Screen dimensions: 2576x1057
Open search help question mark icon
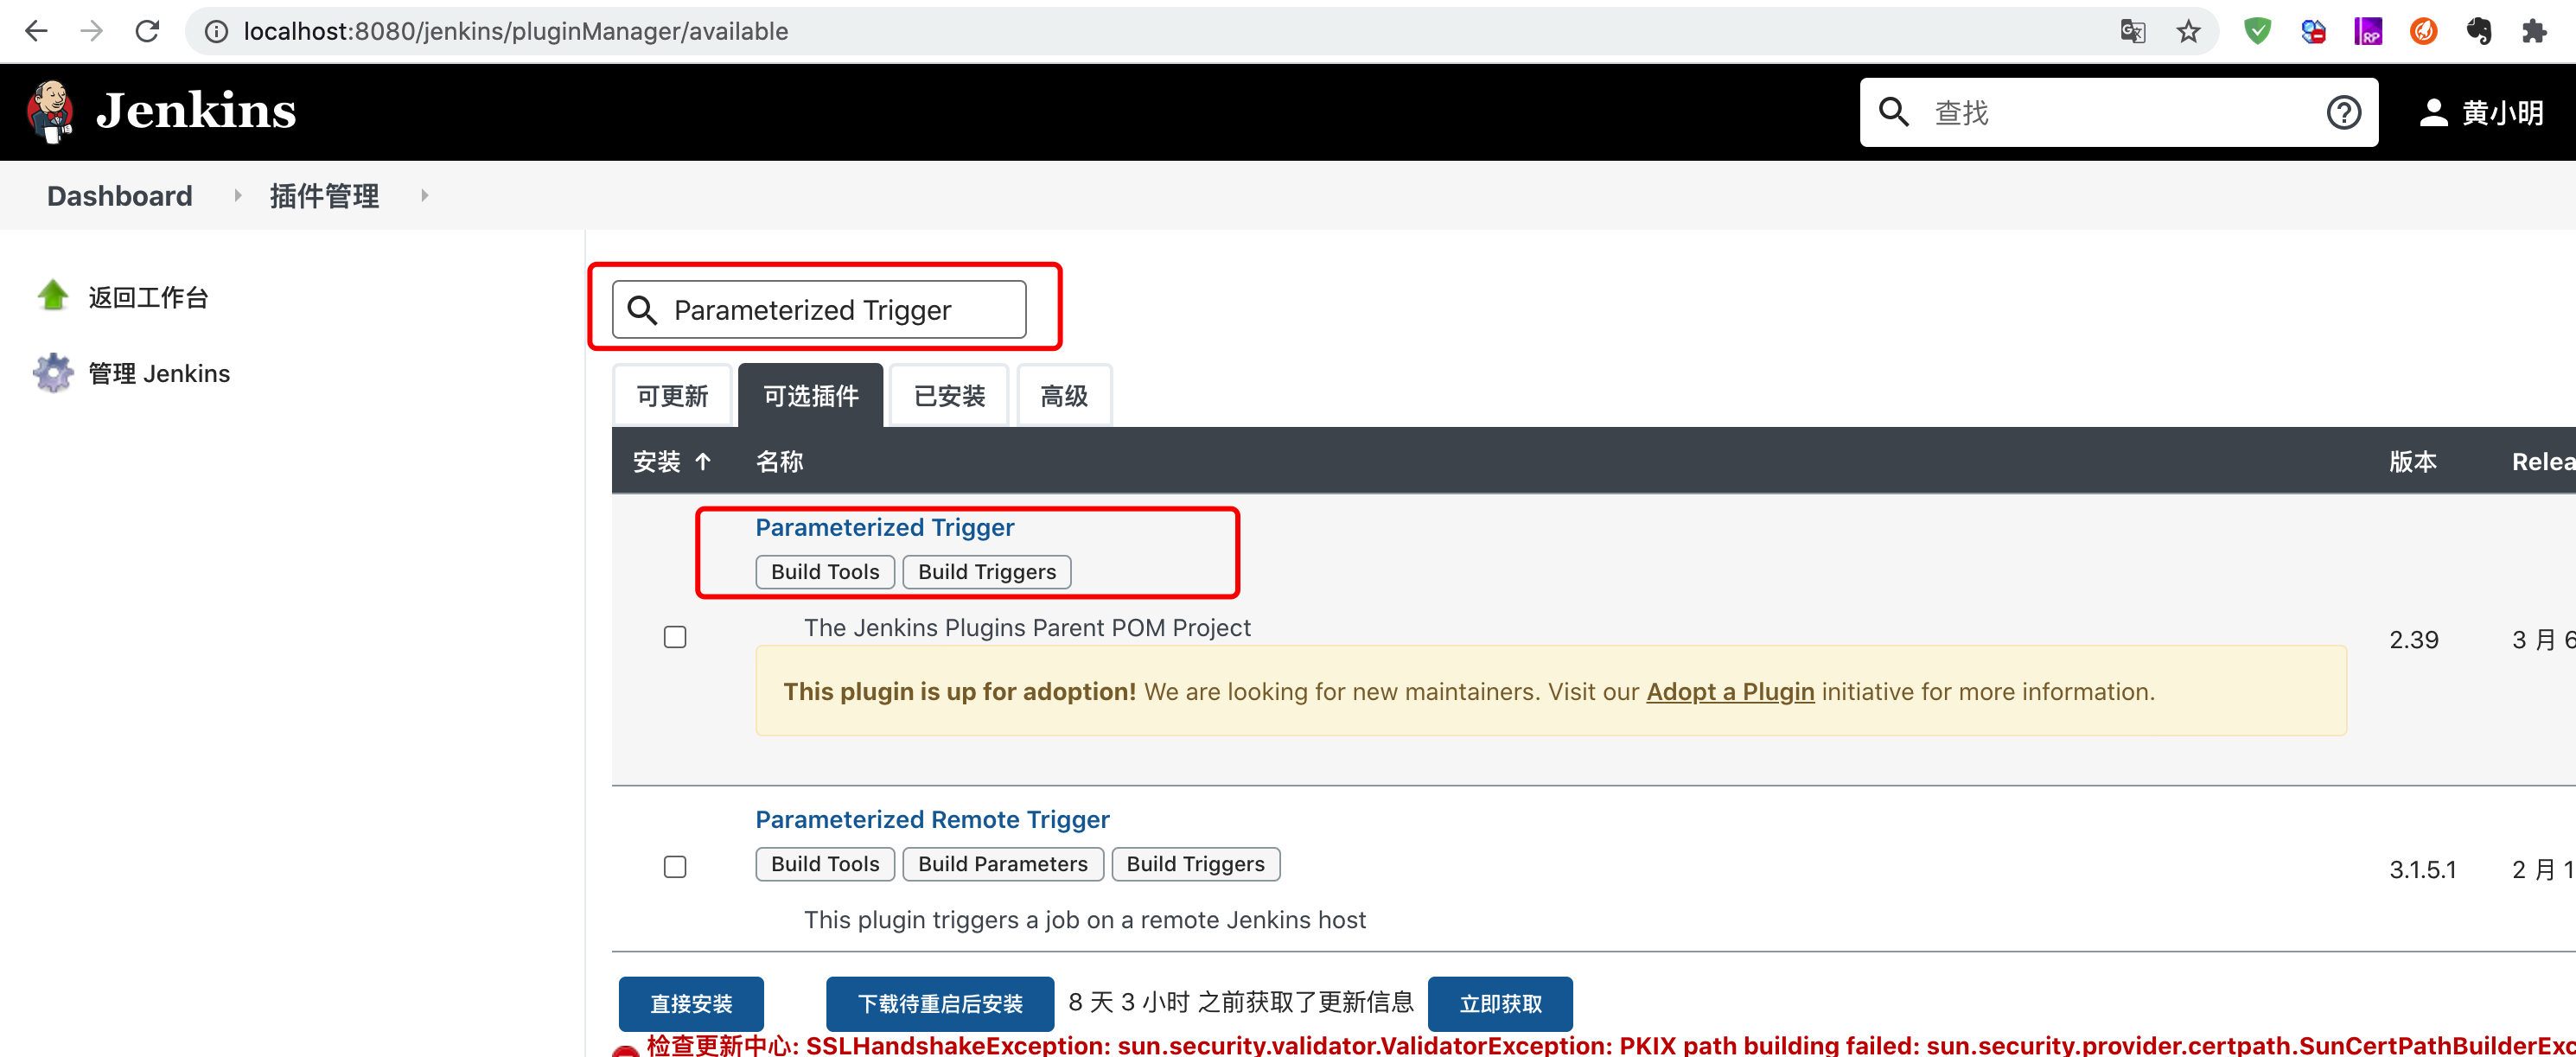click(x=2343, y=113)
